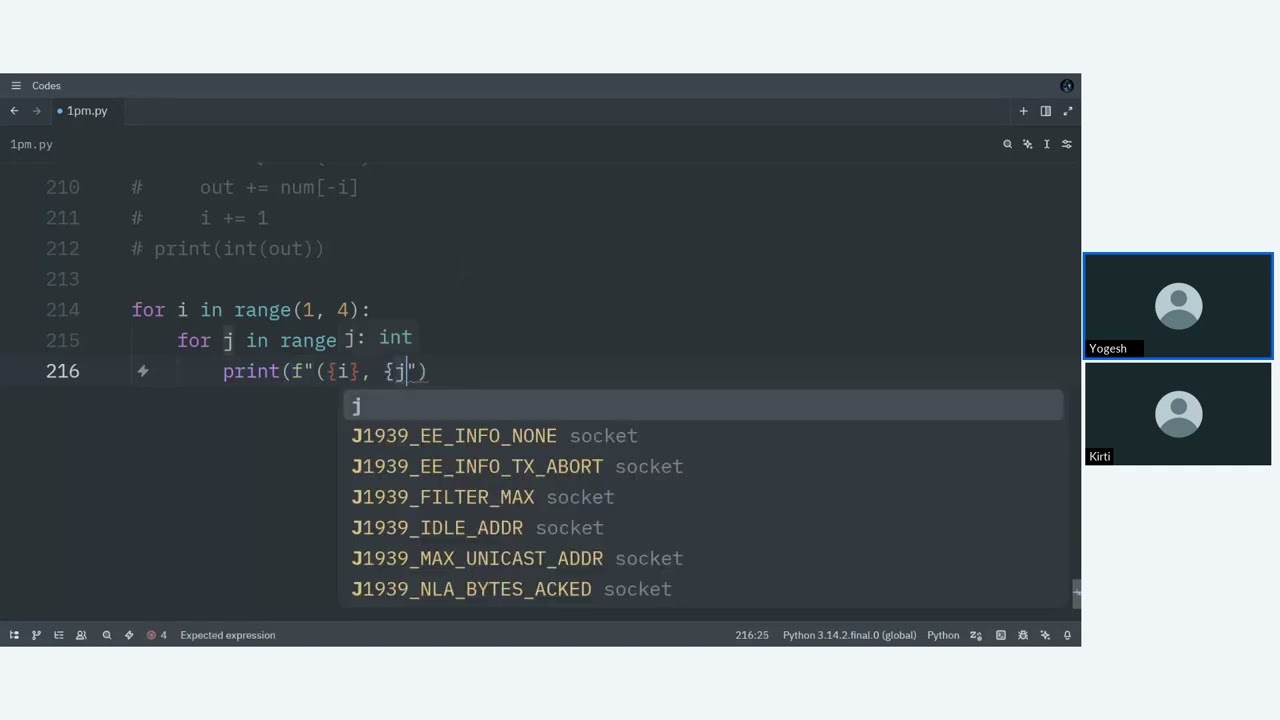Open the user avatar menu
Screen dimensions: 1280x720
pos(1067,86)
